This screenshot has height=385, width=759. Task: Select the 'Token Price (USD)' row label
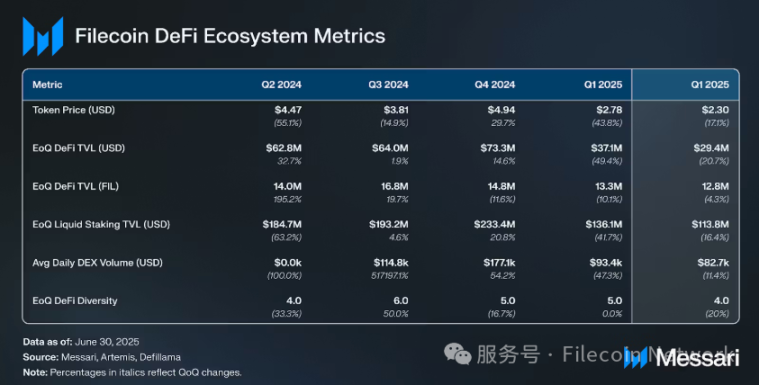click(x=74, y=110)
